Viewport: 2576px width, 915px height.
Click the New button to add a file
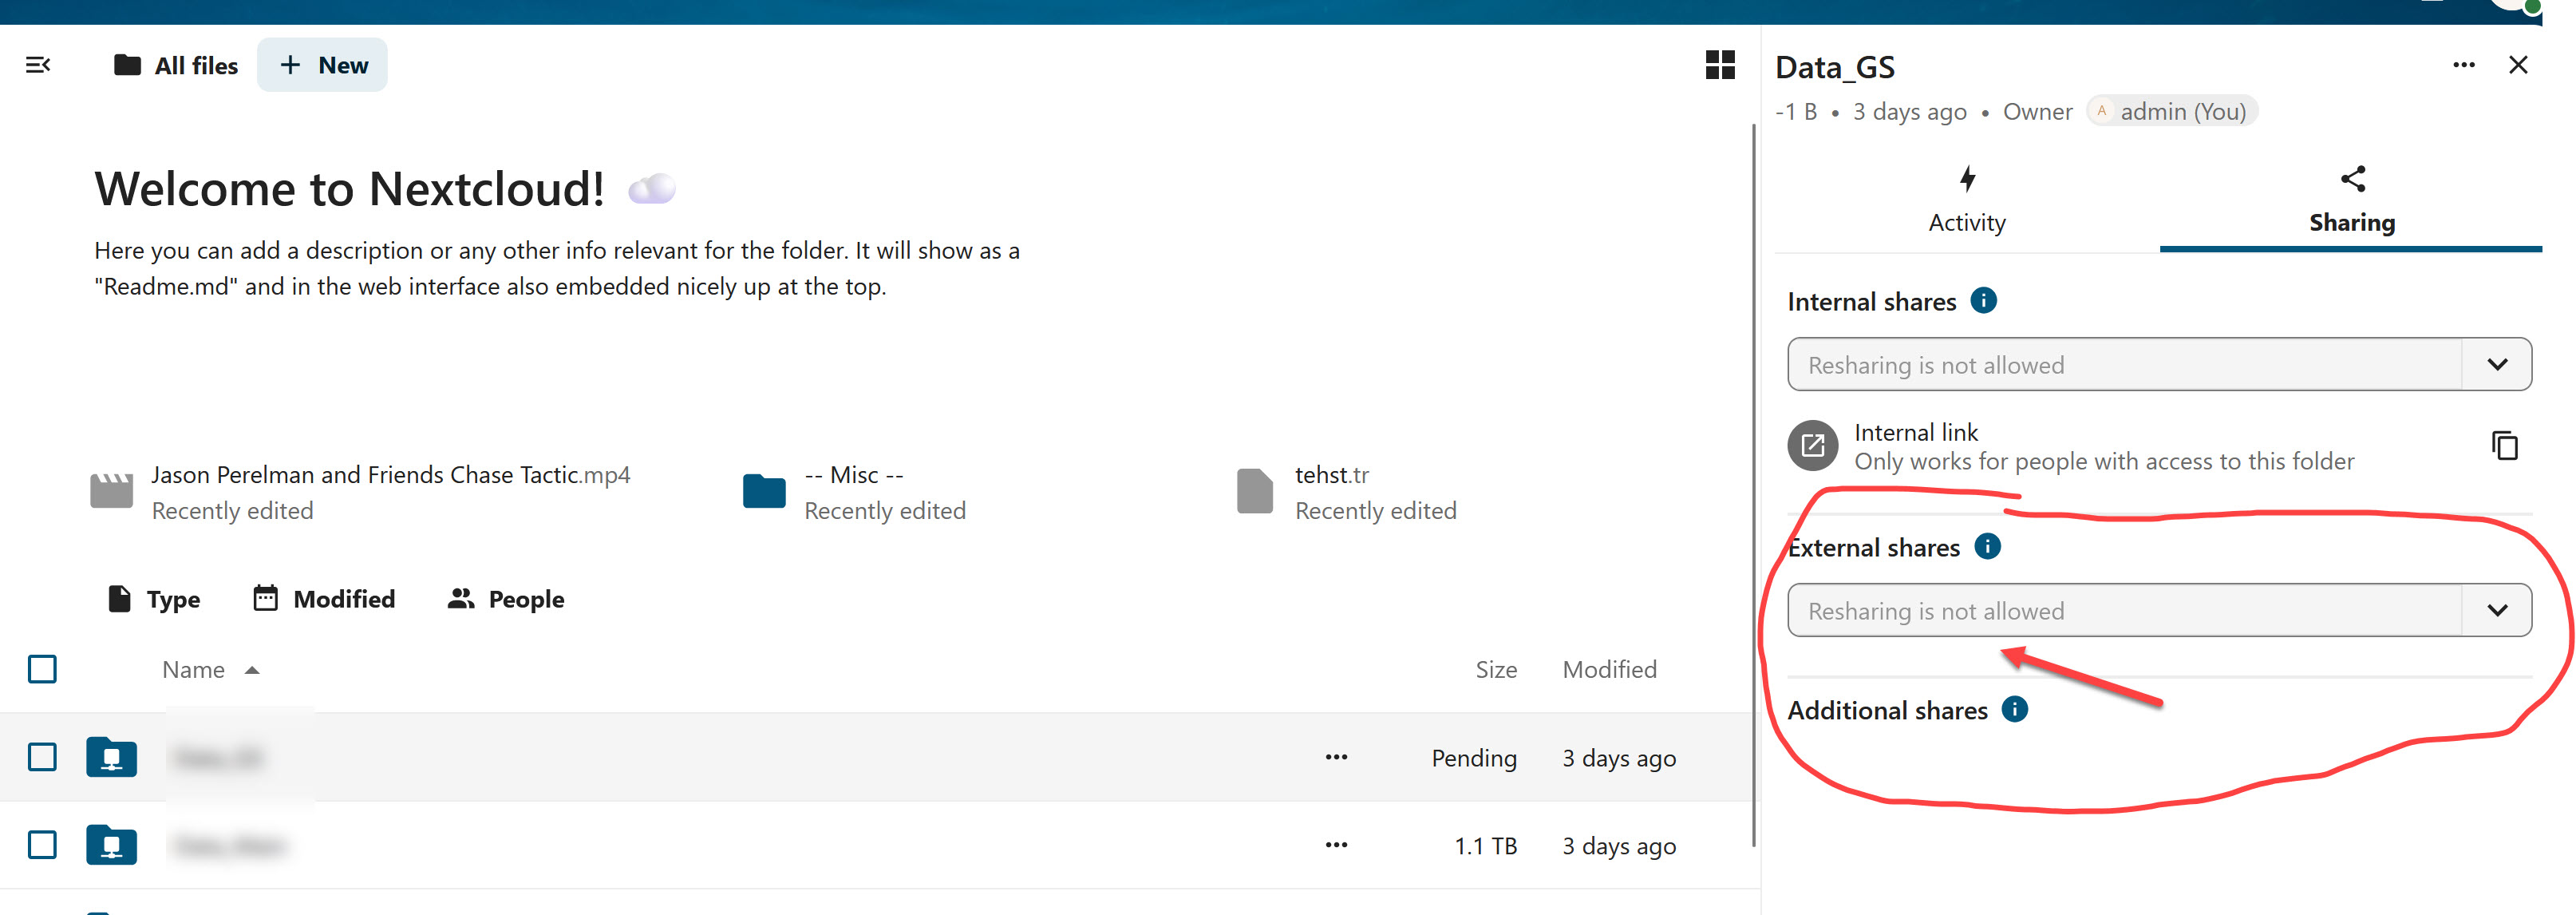coord(322,65)
